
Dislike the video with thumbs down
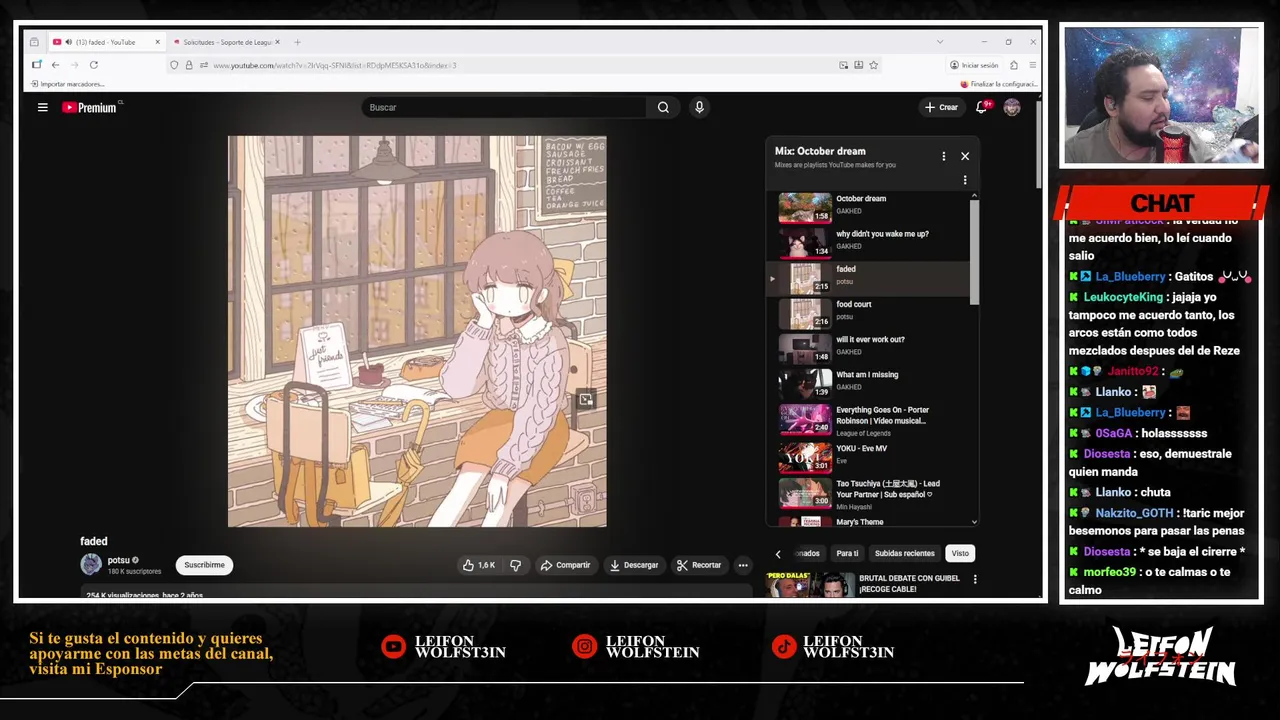tap(515, 565)
